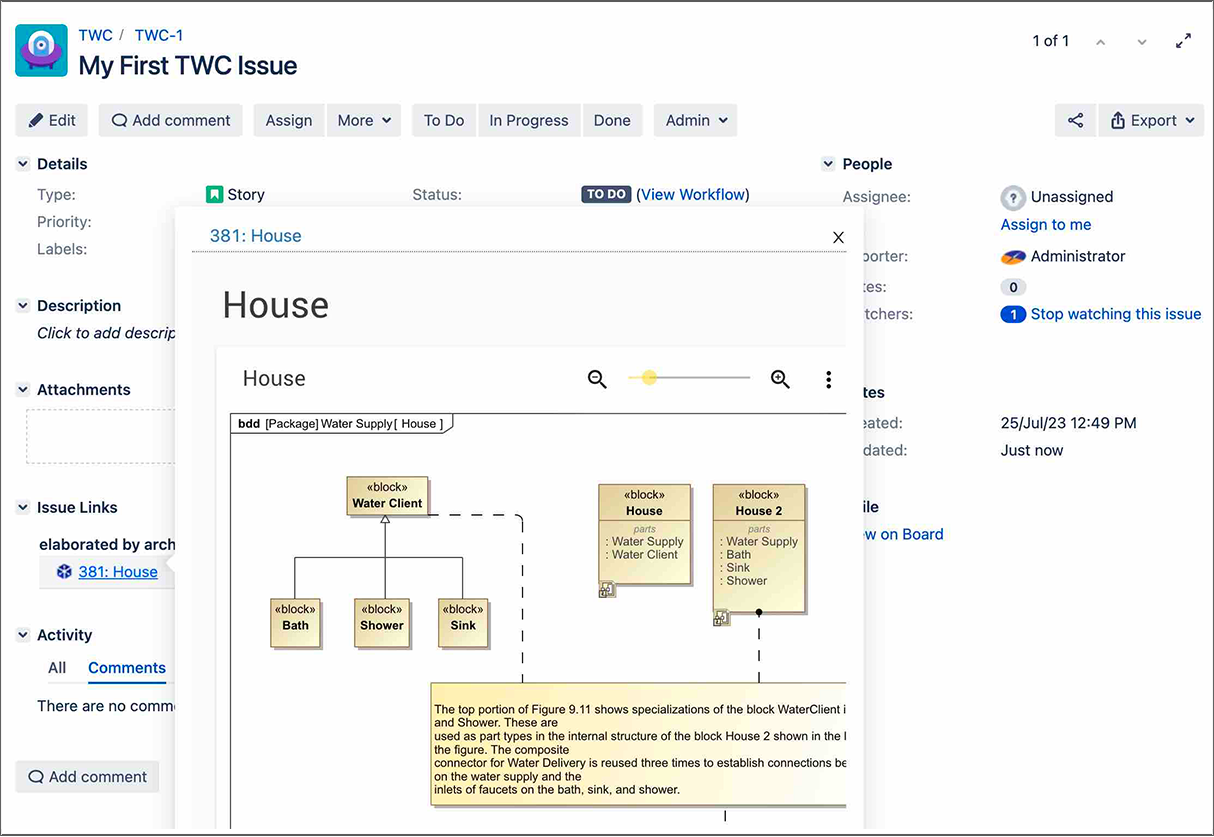Click the share icon button
Viewport: 1214px width, 837px height.
(1075, 121)
